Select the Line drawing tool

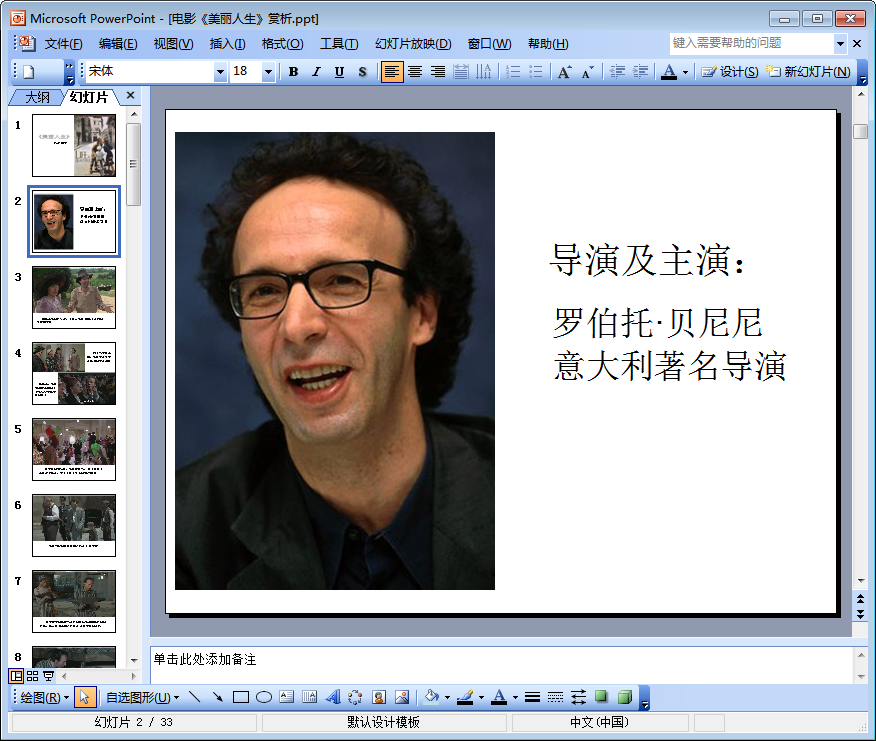pos(194,697)
